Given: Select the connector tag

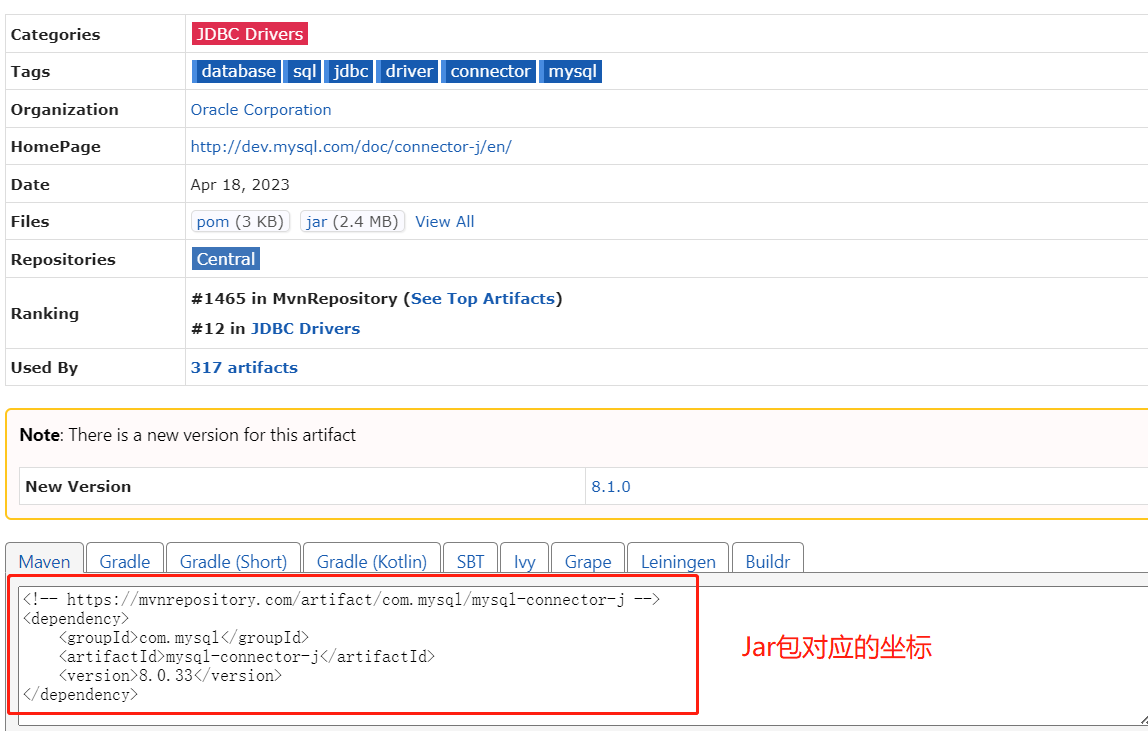Looking at the screenshot, I should [489, 71].
